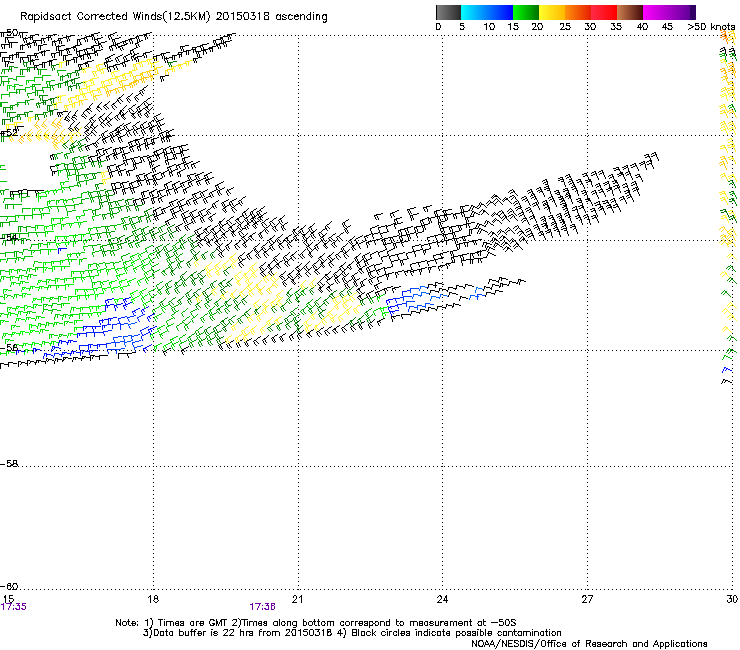Click the date text '20150318 ascending'
The height and width of the screenshot is (650, 740).
point(271,17)
